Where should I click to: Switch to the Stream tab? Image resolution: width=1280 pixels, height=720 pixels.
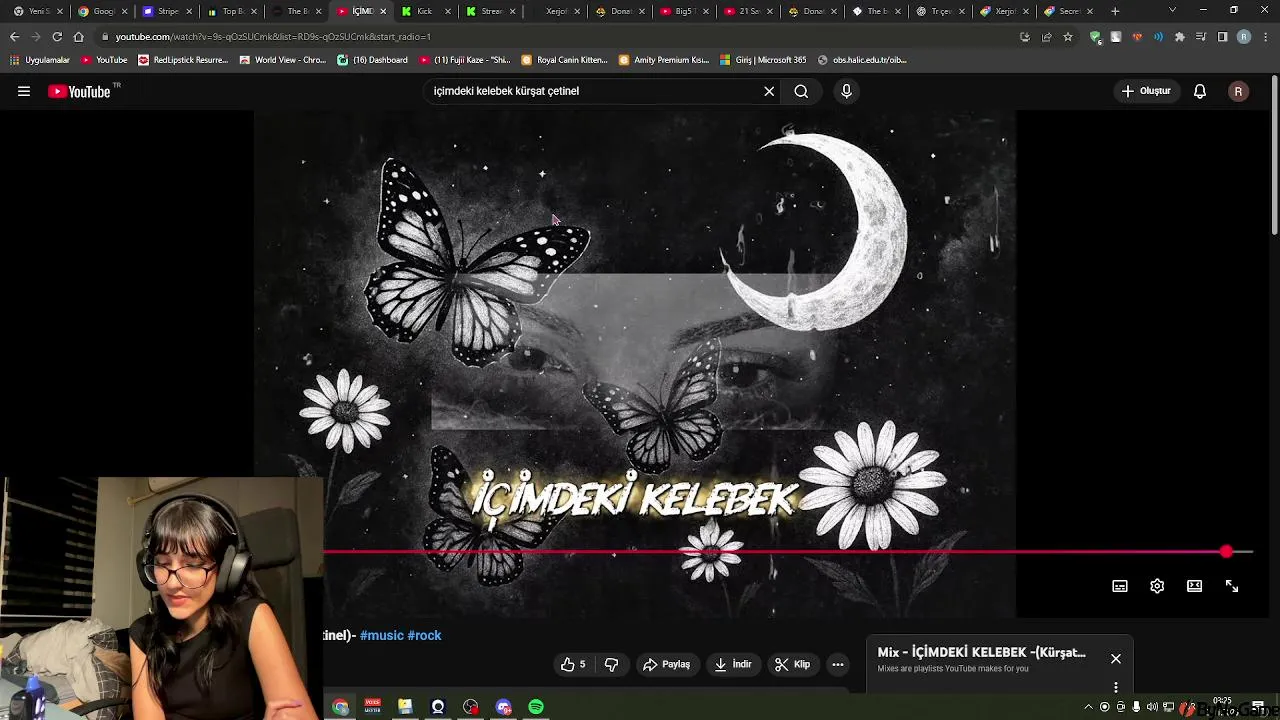[490, 11]
